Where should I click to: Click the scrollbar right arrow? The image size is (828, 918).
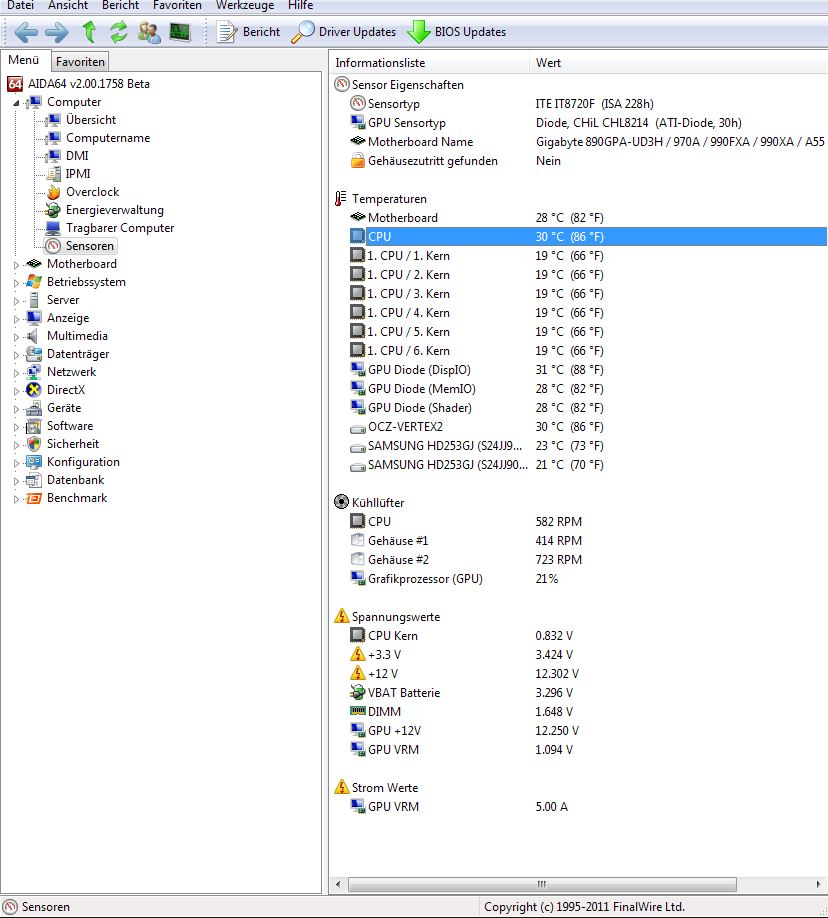pyautogui.click(x=819, y=884)
